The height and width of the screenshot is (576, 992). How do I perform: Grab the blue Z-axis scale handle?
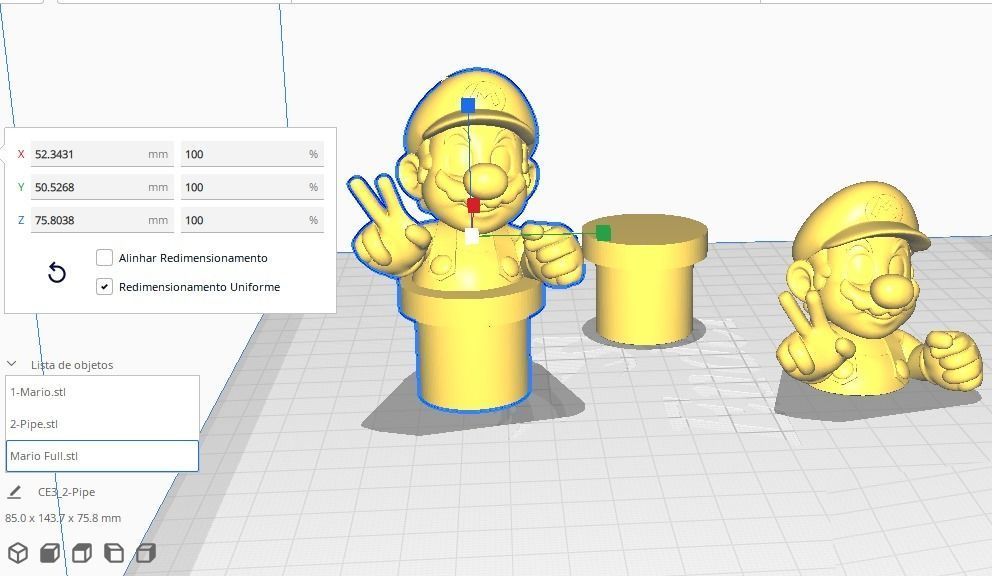468,105
